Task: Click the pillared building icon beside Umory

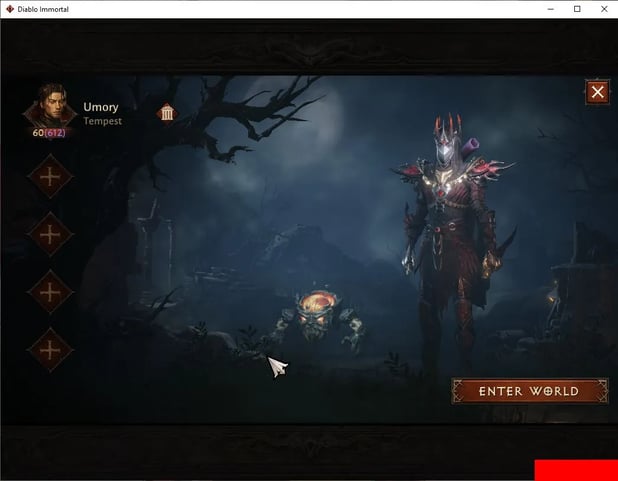Action: coord(167,112)
